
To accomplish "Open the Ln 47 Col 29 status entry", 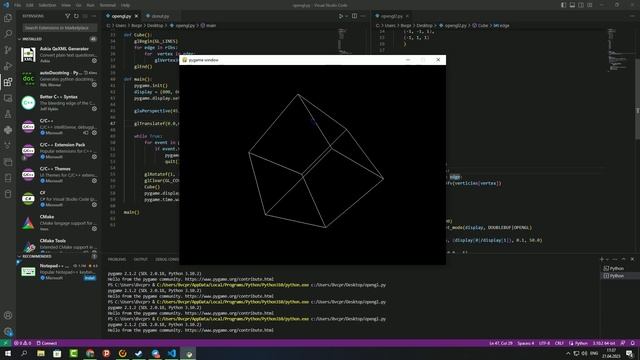I will [x=501, y=343].
